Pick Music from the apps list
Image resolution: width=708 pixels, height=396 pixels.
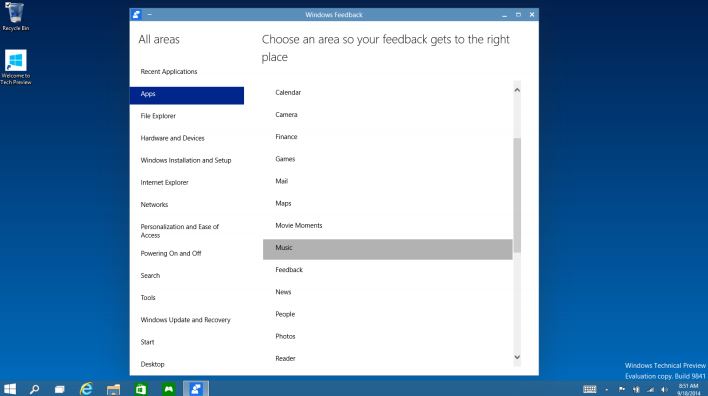tap(387, 249)
